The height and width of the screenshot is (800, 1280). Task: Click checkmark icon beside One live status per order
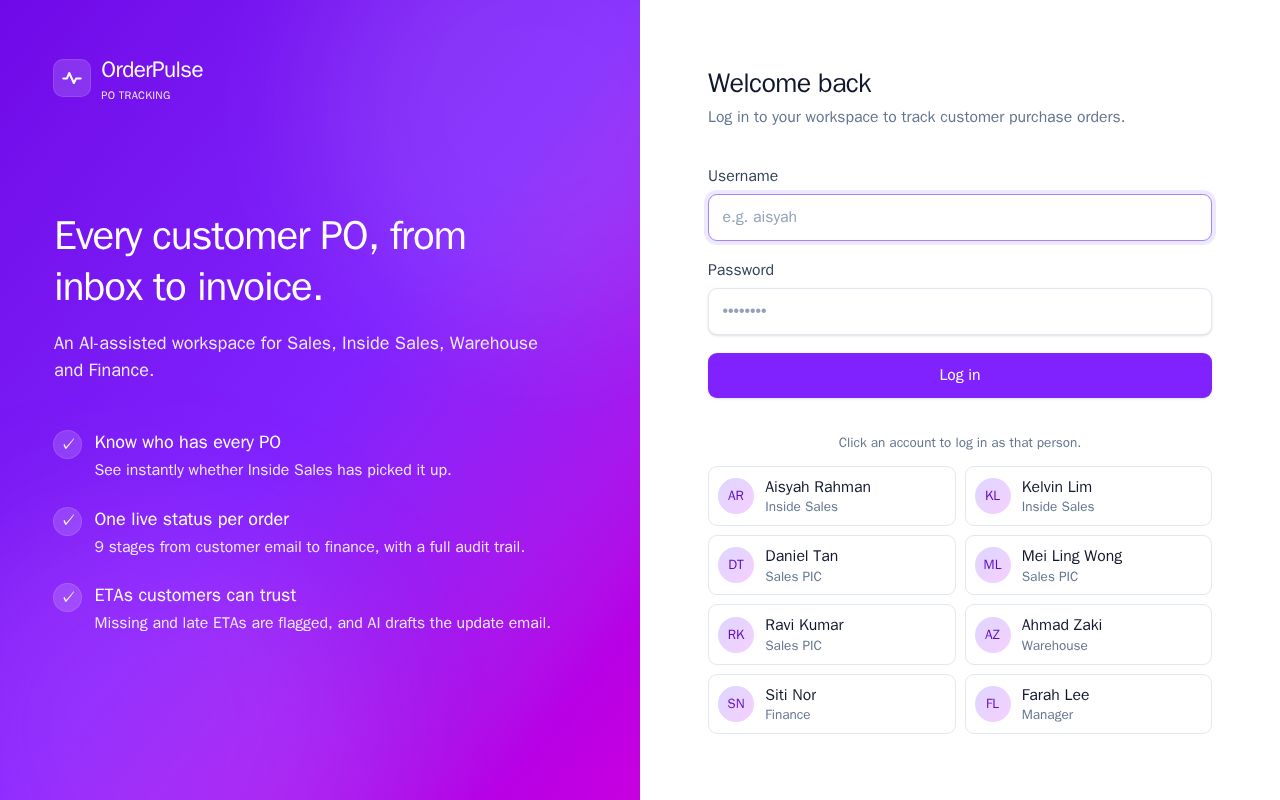click(x=68, y=521)
